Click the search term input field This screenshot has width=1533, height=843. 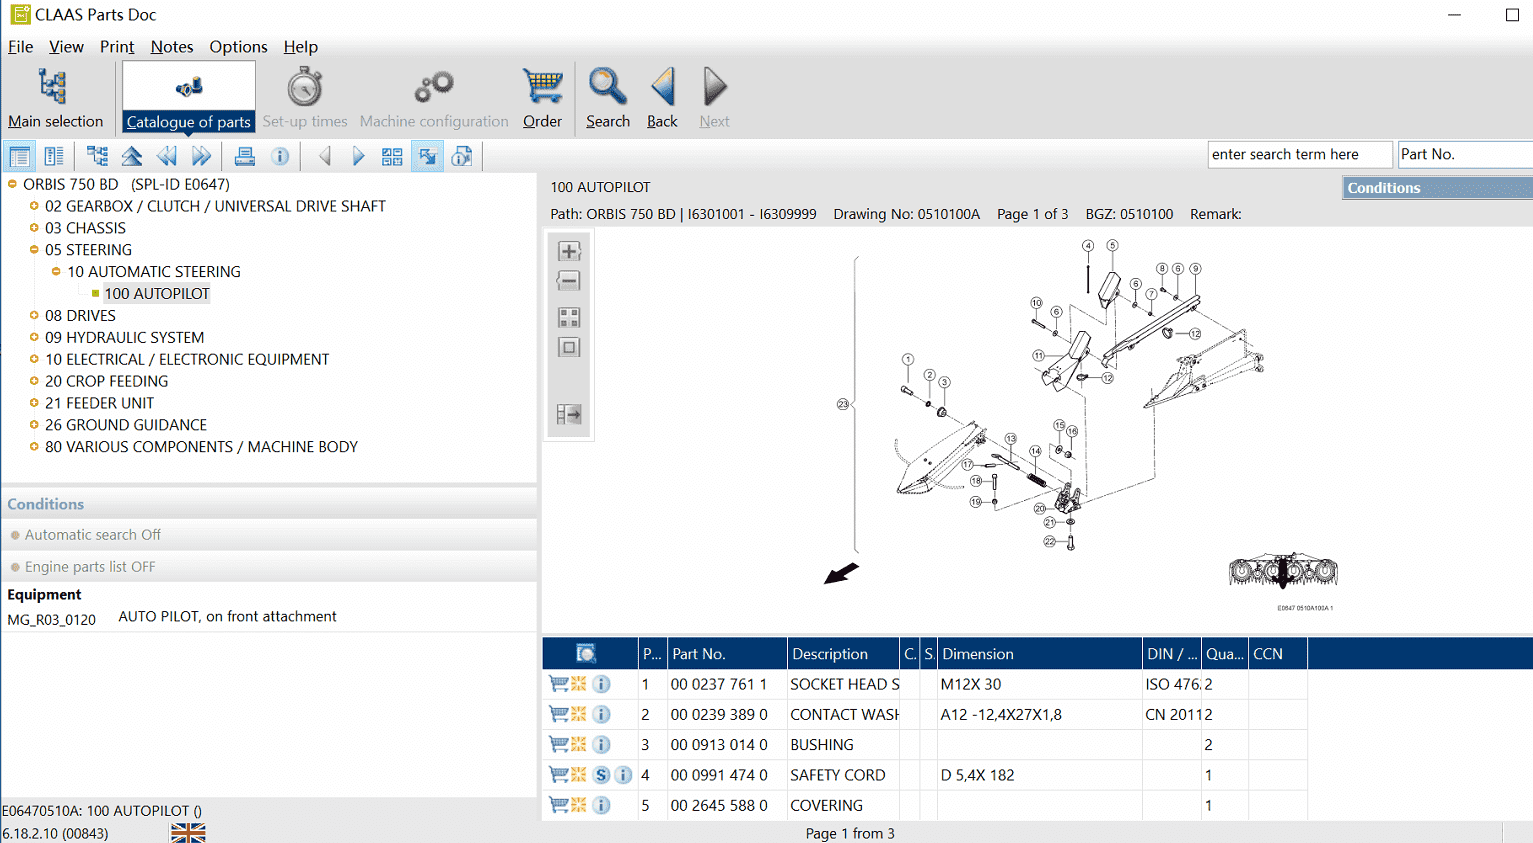(x=1299, y=154)
